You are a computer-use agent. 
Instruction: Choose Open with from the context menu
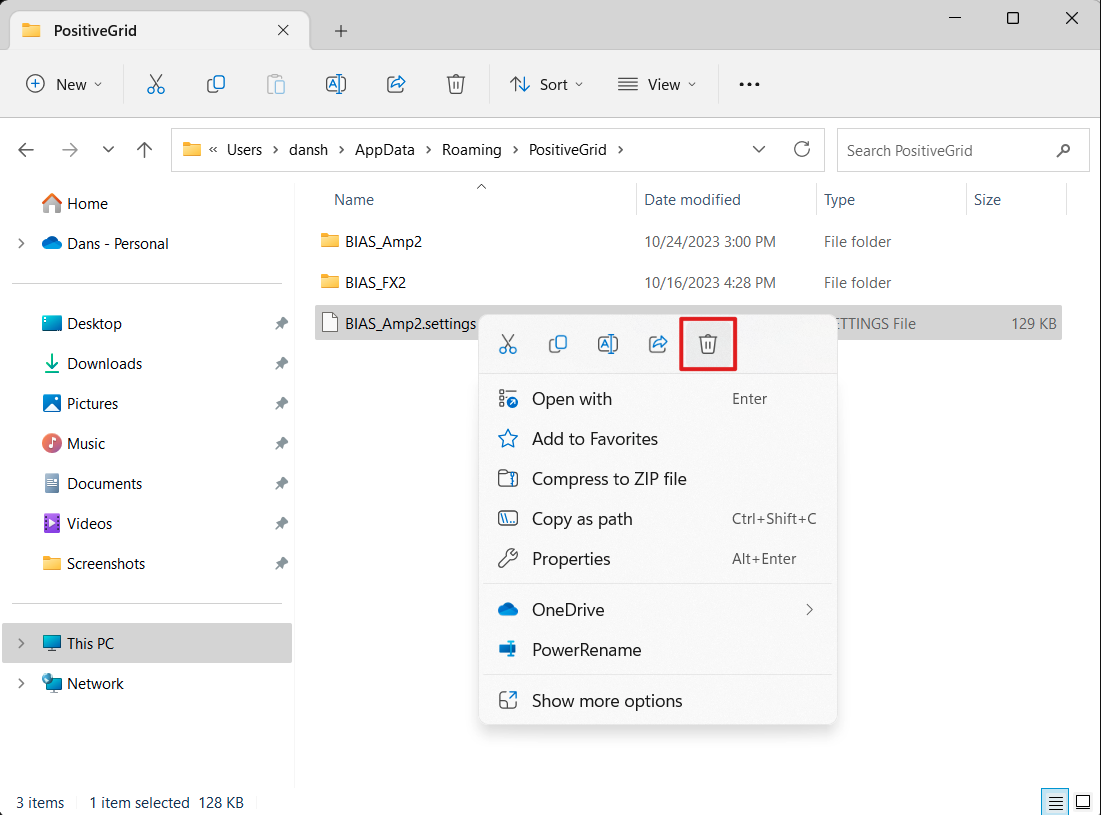(x=657, y=399)
